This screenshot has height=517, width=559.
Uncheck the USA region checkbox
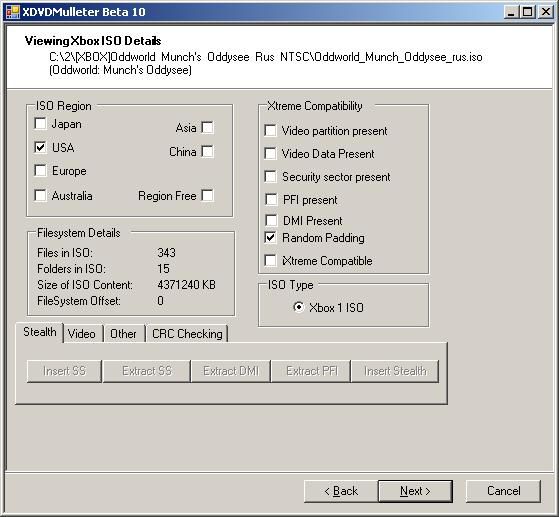pos(40,147)
